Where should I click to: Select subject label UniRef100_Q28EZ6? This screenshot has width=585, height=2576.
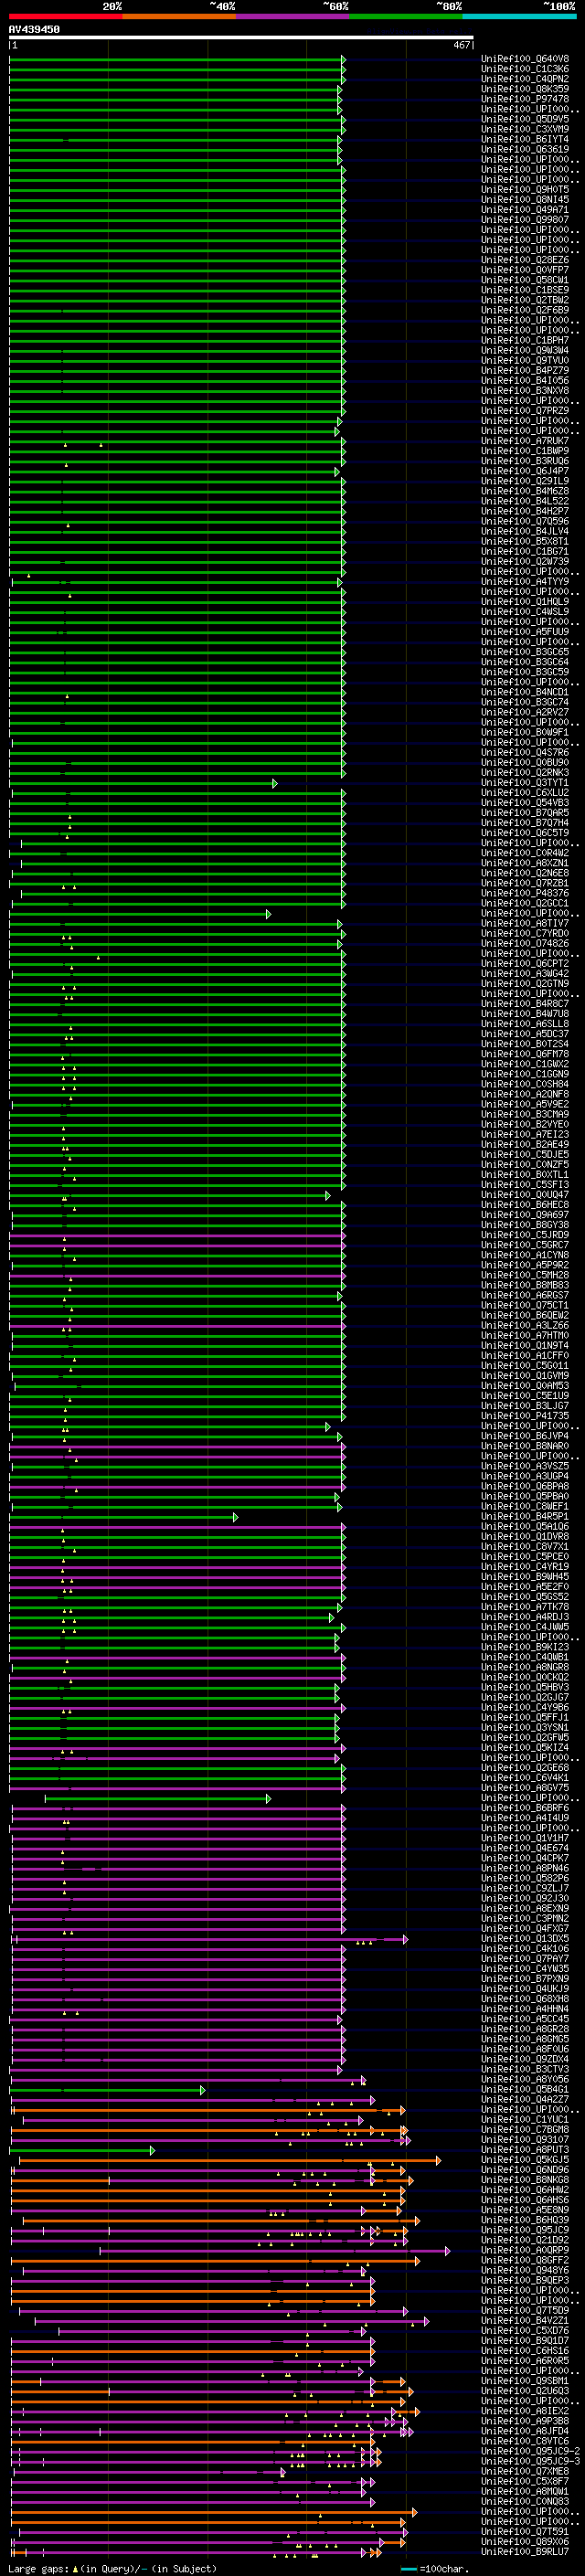(x=525, y=260)
